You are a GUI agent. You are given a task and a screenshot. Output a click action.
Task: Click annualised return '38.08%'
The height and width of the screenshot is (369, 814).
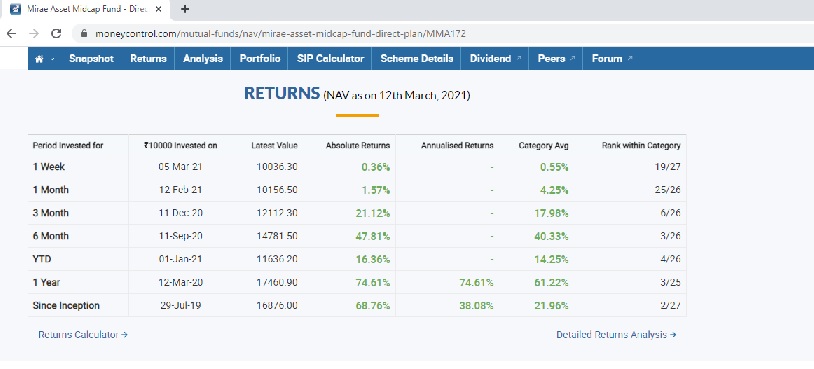476,306
